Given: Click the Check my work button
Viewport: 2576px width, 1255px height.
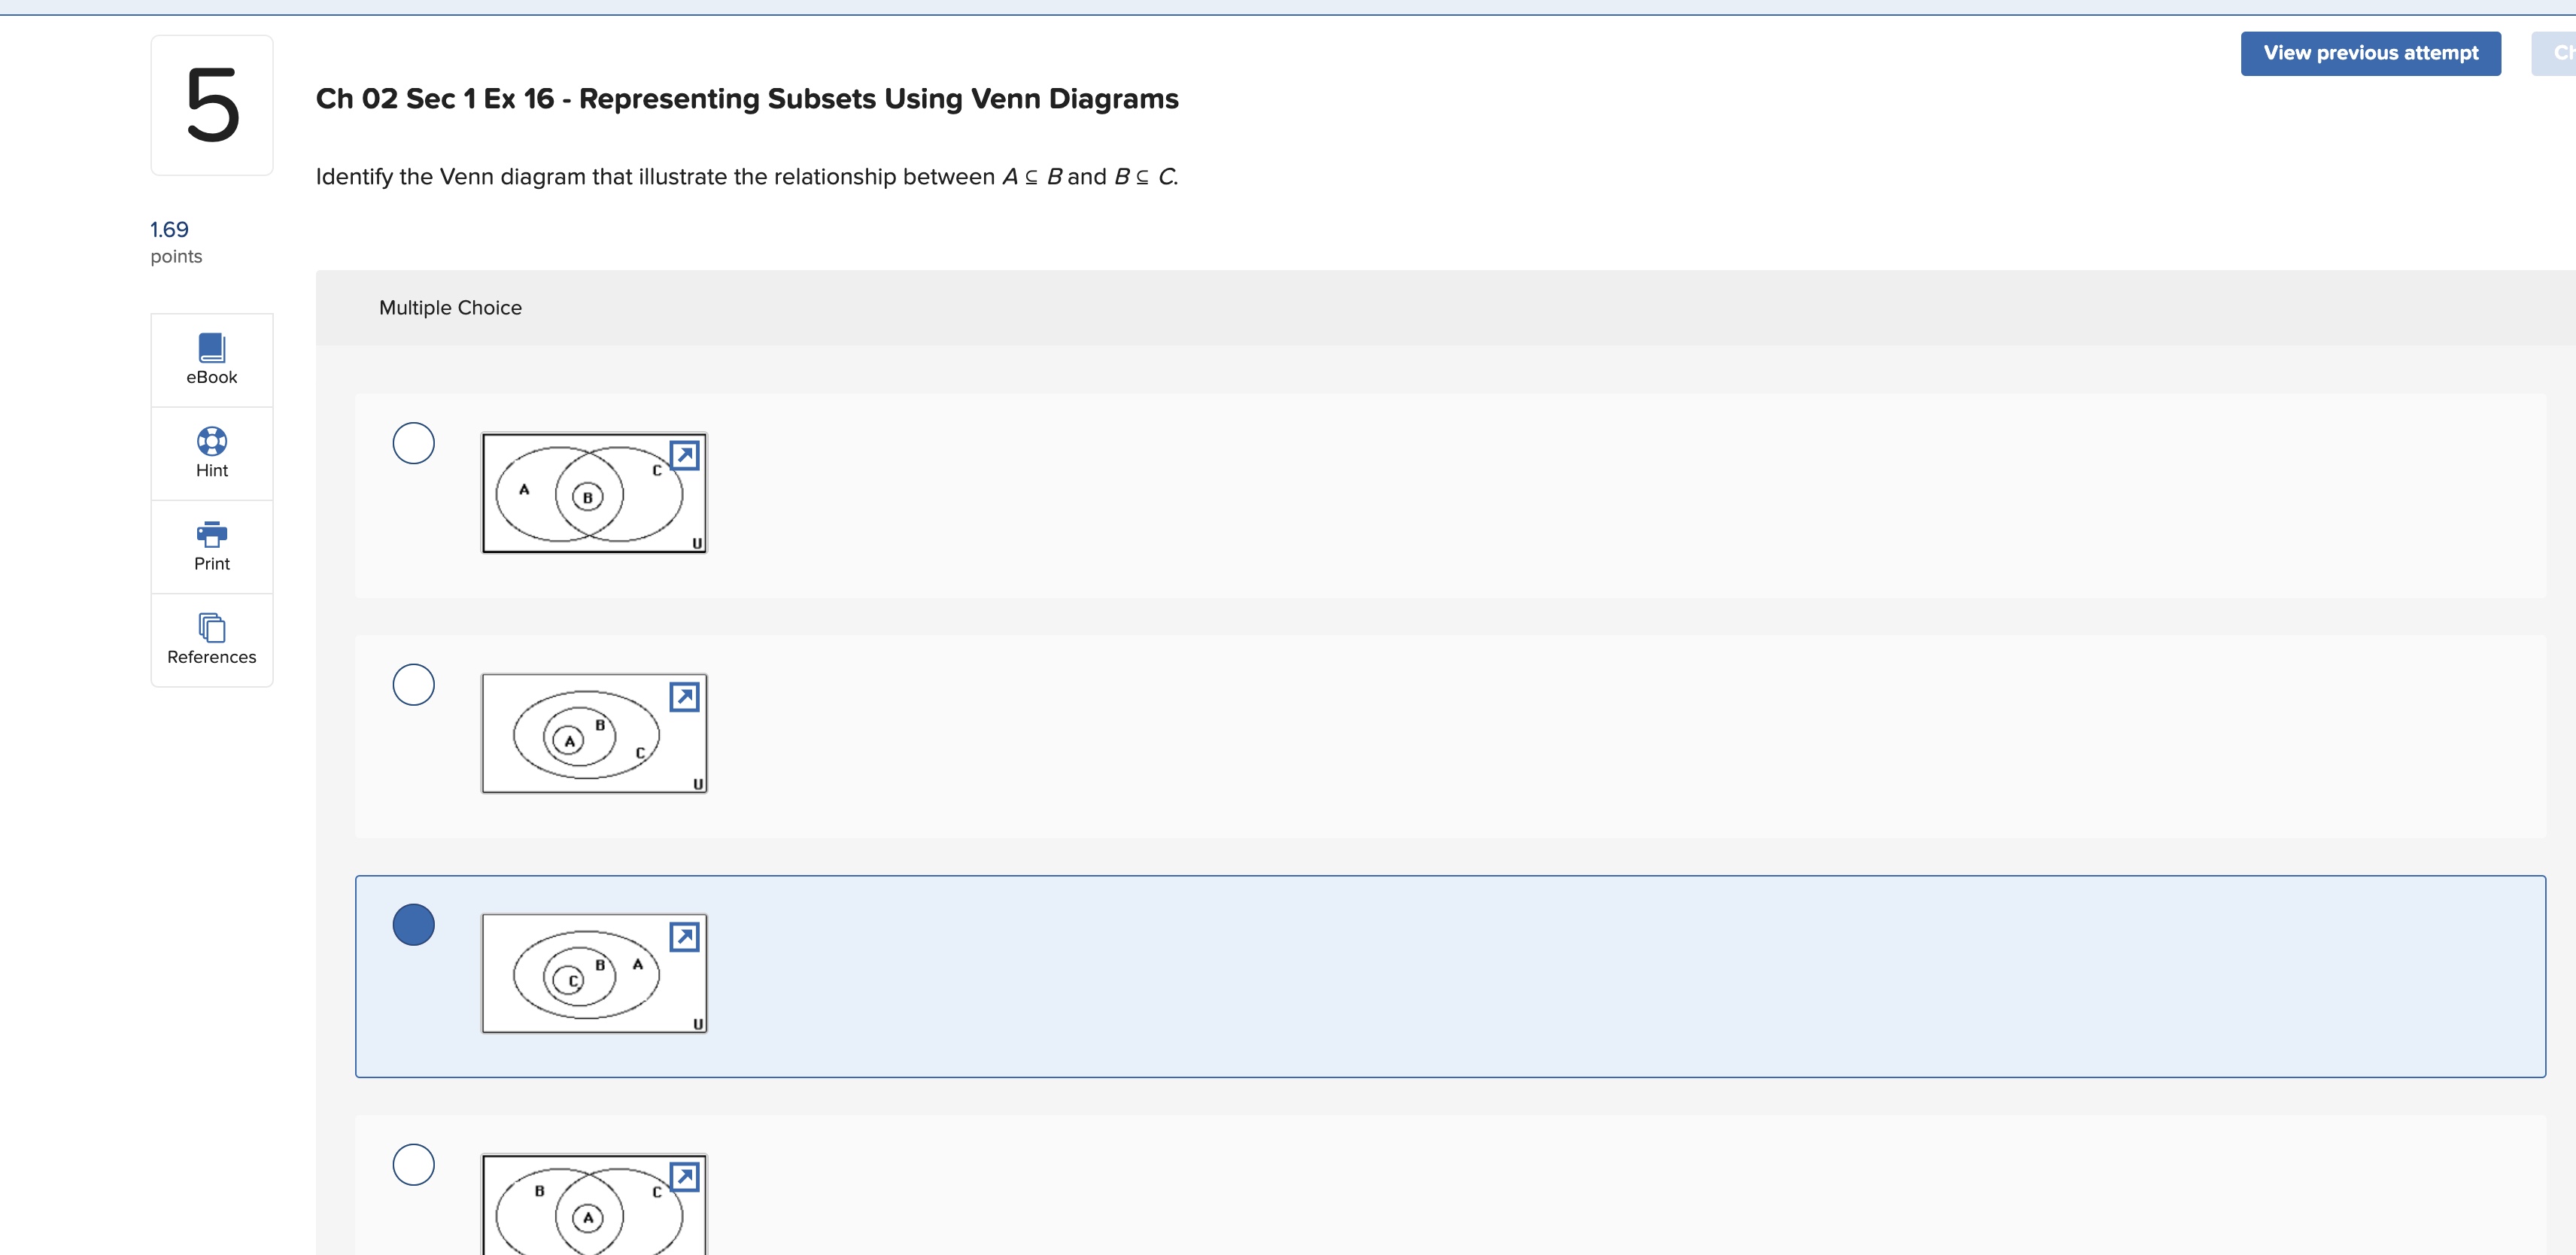Looking at the screenshot, I should (x=2555, y=53).
